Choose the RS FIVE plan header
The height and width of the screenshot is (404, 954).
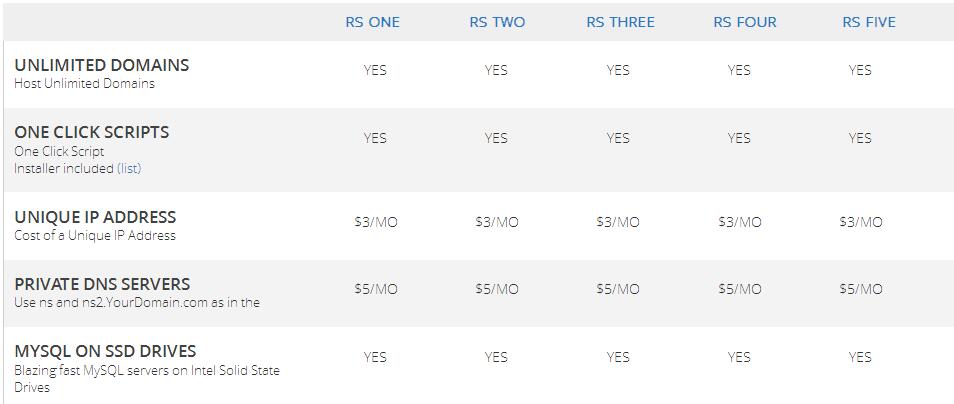[x=867, y=22]
